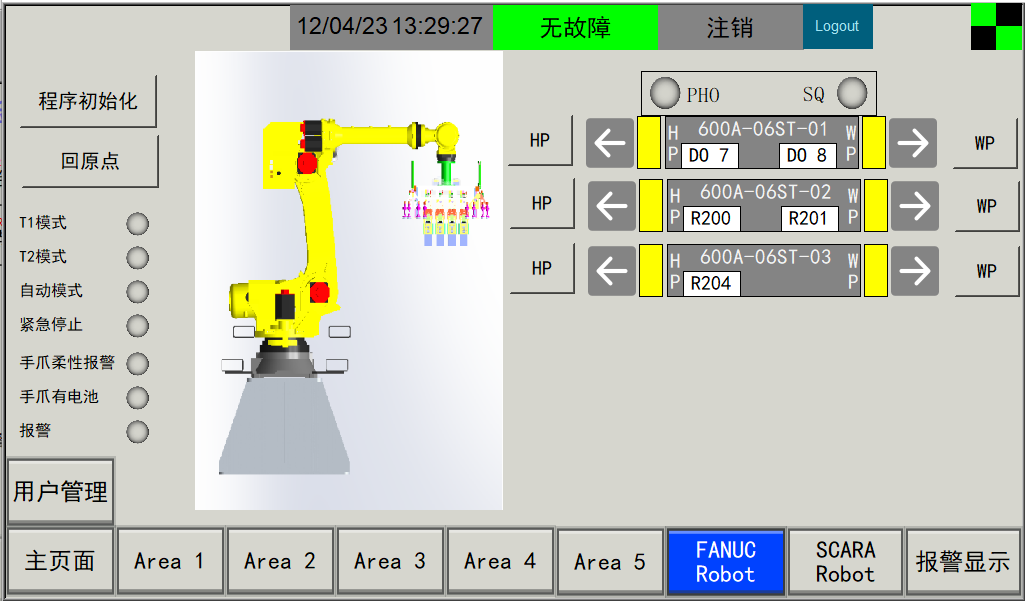This screenshot has height=604, width=1029.
Task: Click left arrow for station 600A-06ST-01
Action: pos(610,143)
